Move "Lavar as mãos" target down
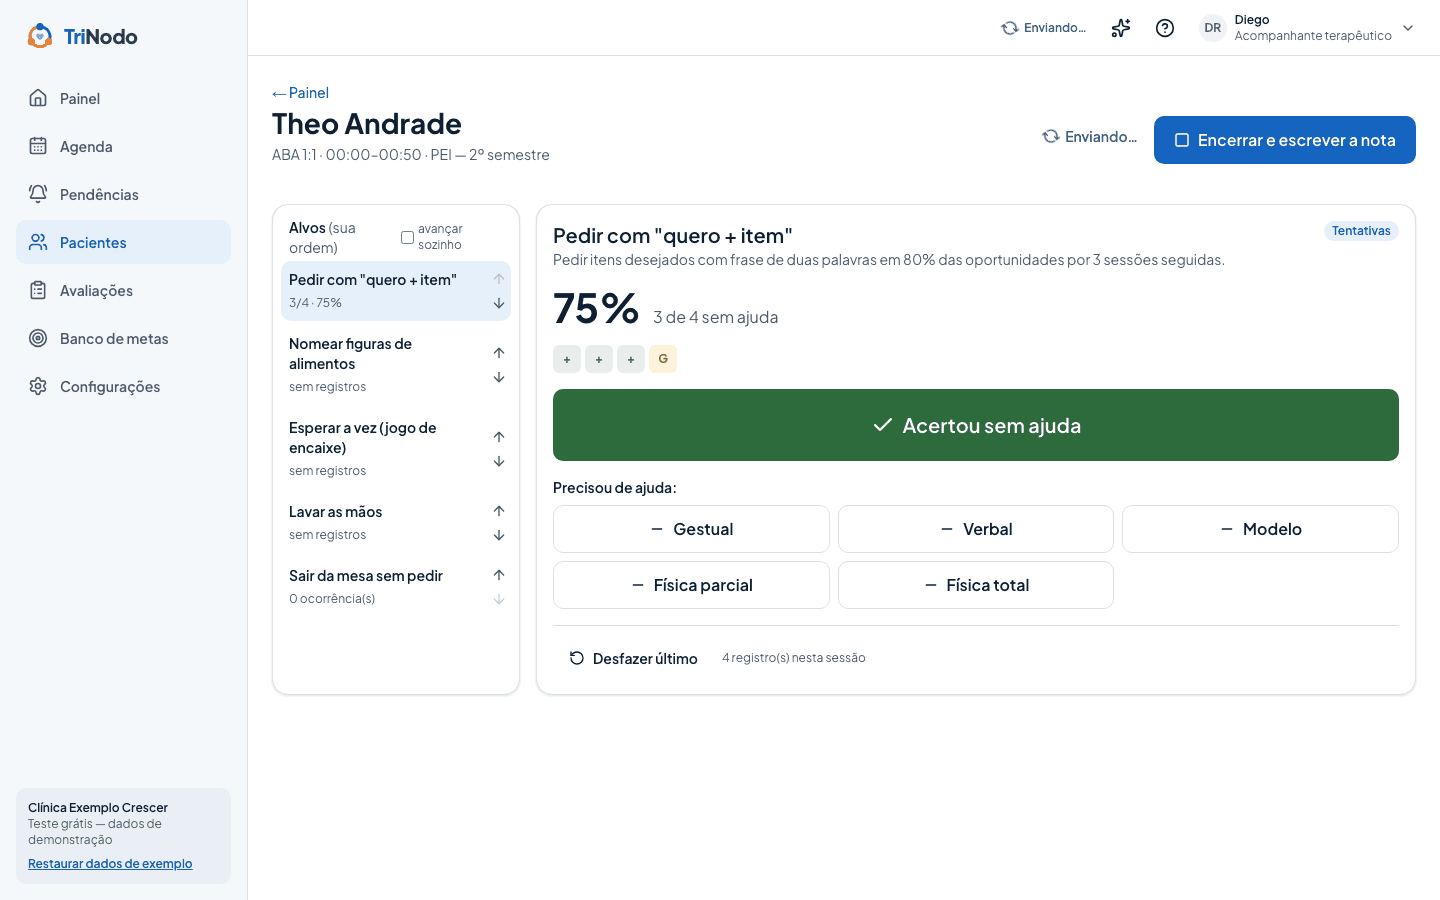Screen dimensions: 1440x900 (499, 535)
